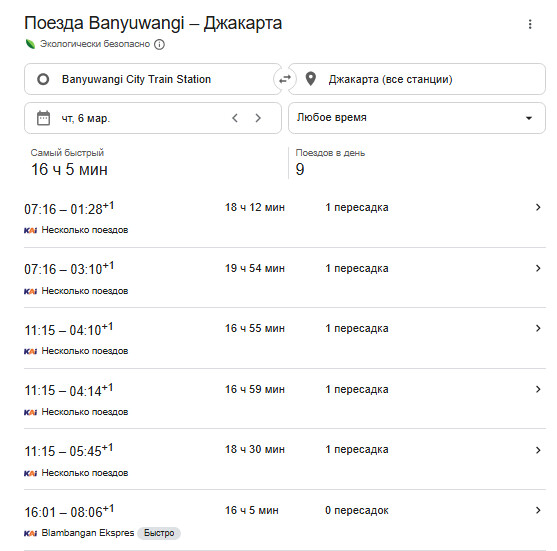The image size is (557, 551).
Task: Expand the 11:15 – 04:10 trip chevron
Action: (x=538, y=328)
